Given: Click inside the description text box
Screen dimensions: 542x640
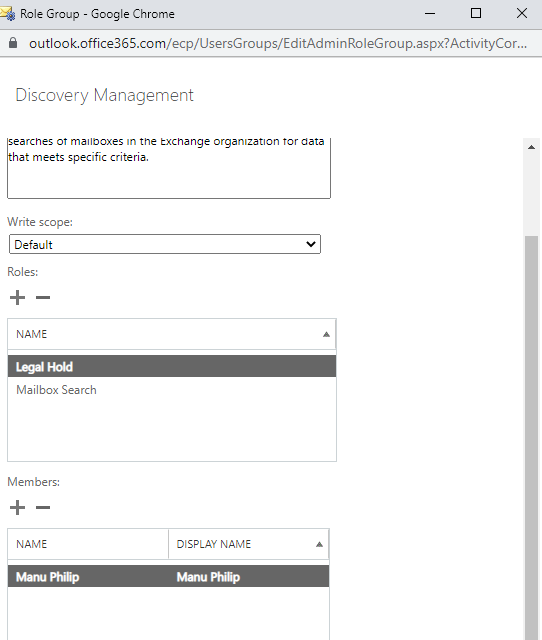Looking at the screenshot, I should [x=169, y=168].
